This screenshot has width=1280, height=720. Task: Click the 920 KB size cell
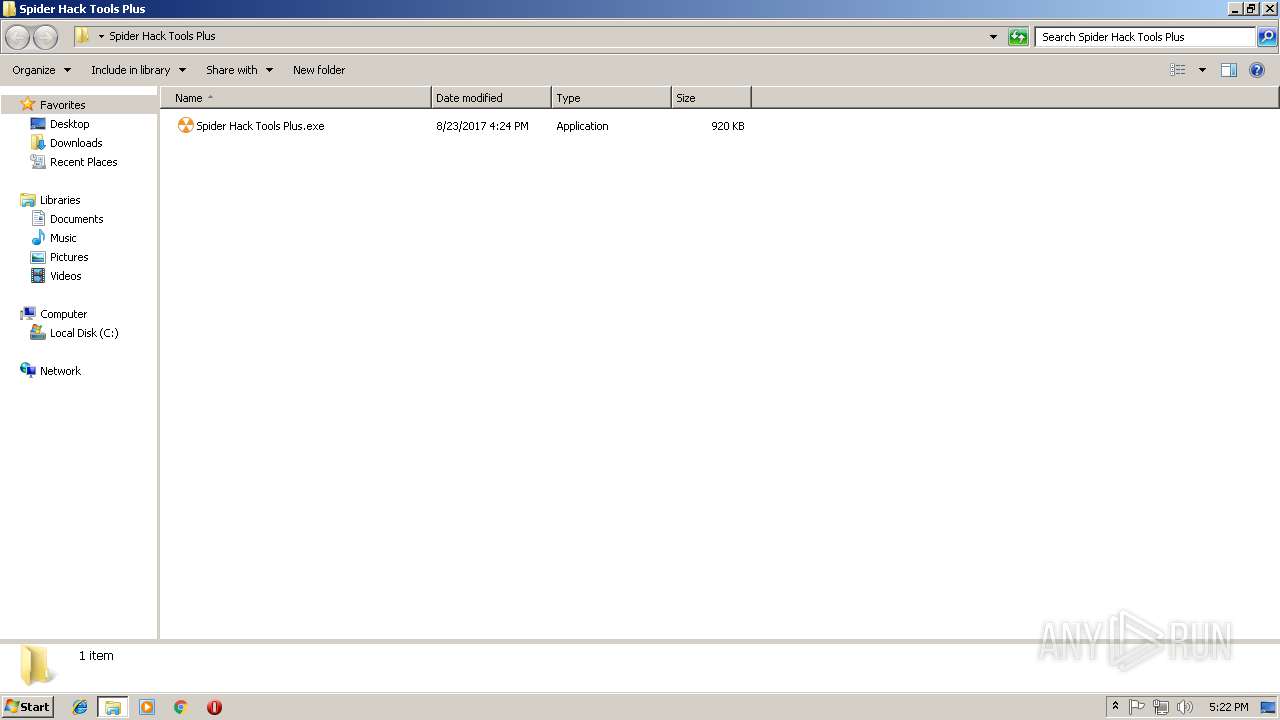click(x=728, y=126)
